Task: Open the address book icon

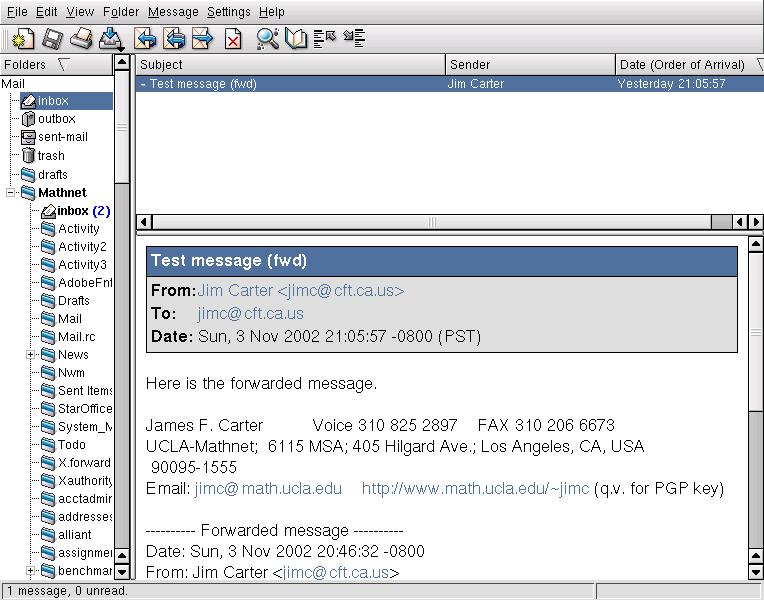Action: click(295, 39)
